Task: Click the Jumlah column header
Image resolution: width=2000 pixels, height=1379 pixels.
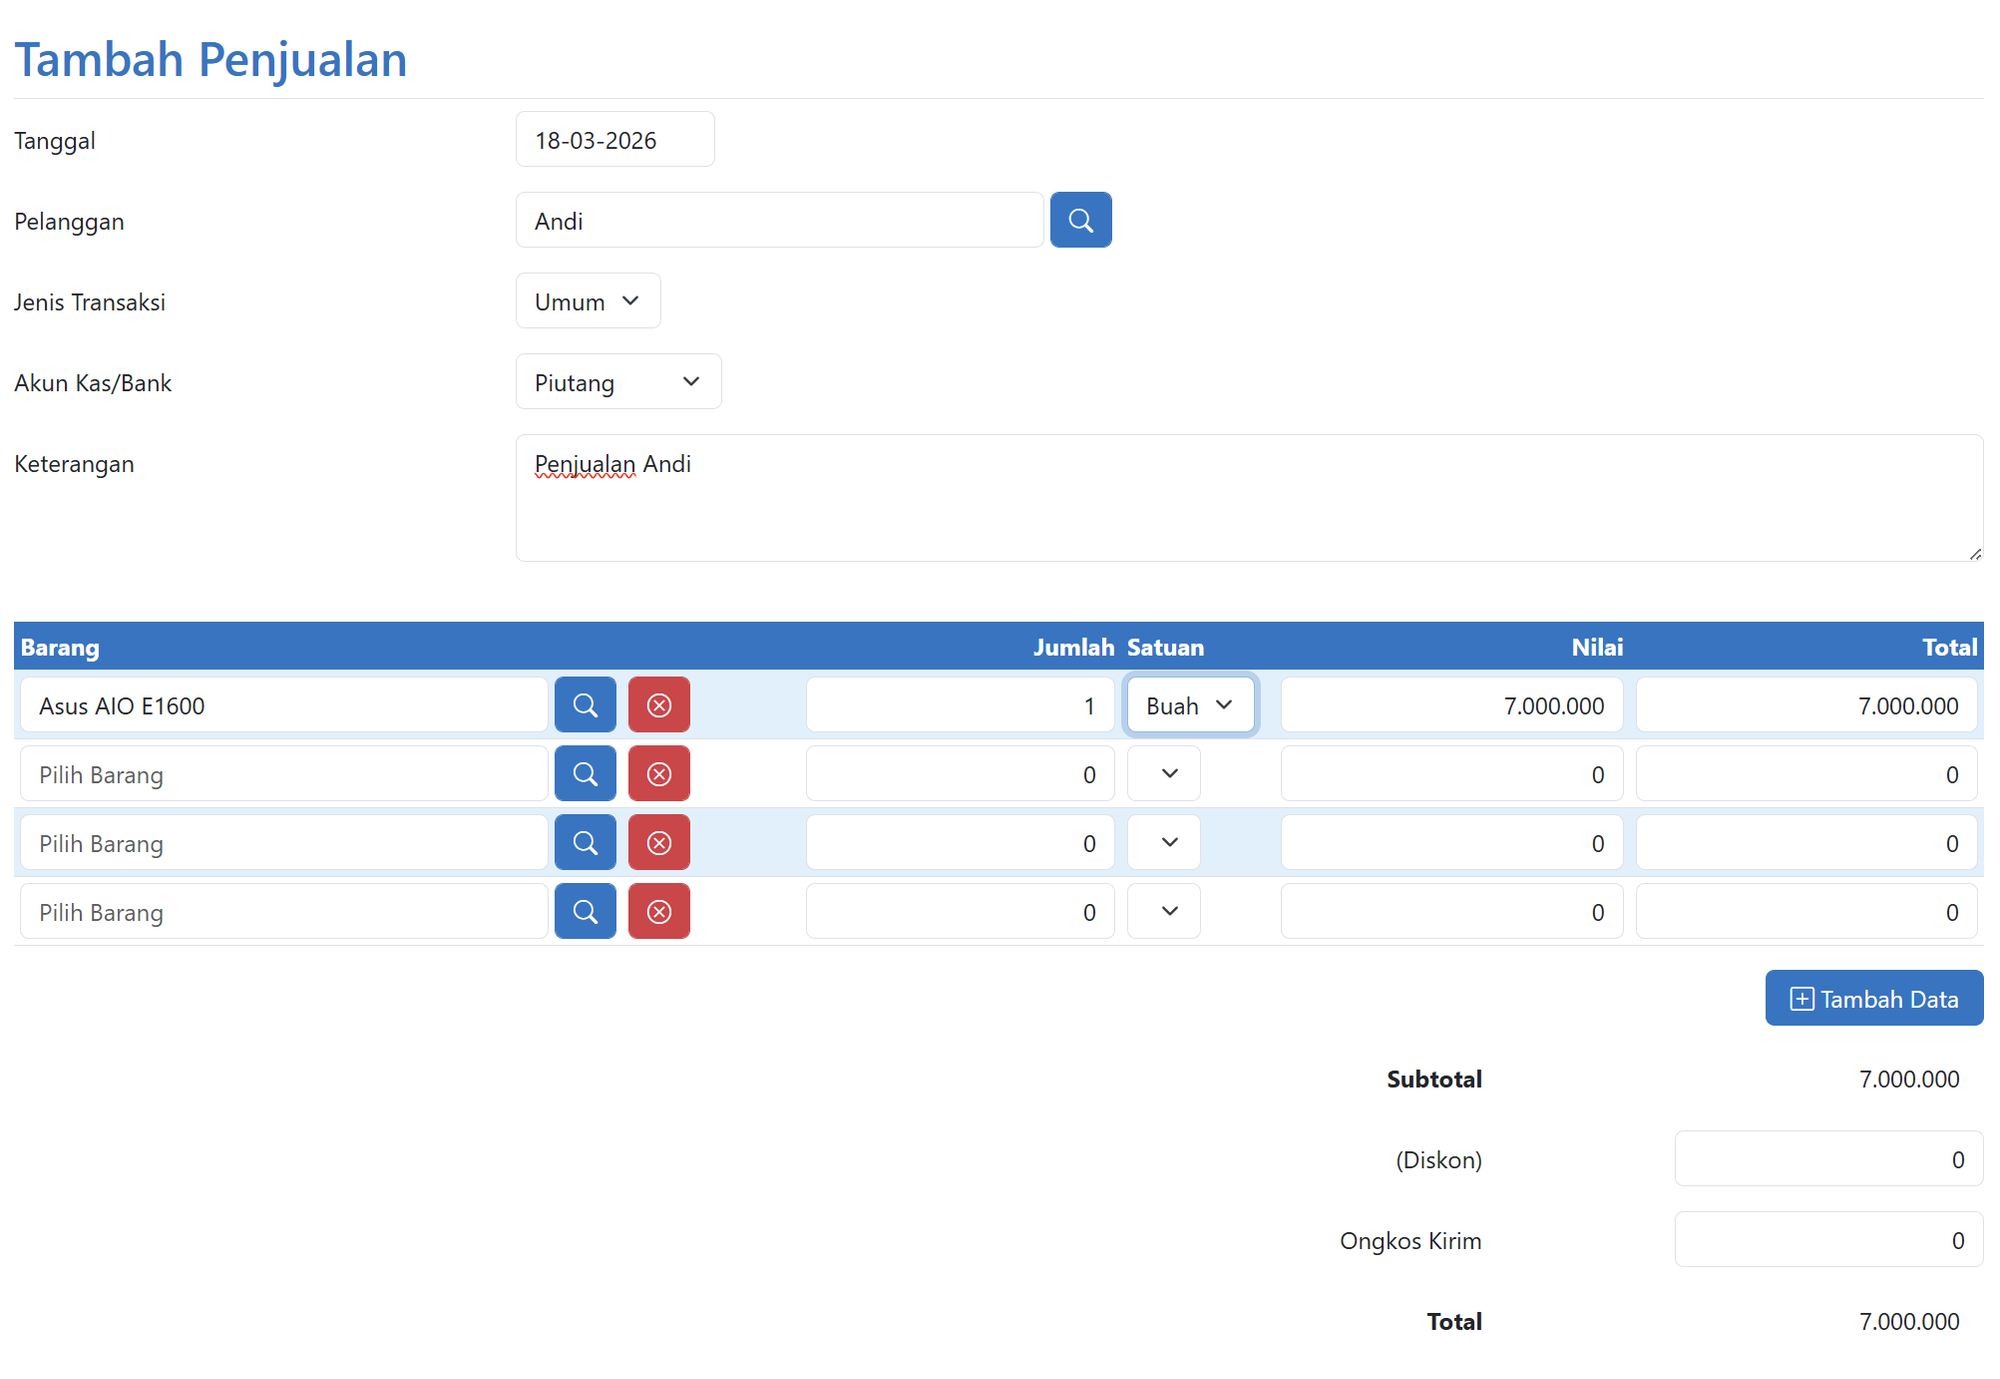Action: (1073, 647)
